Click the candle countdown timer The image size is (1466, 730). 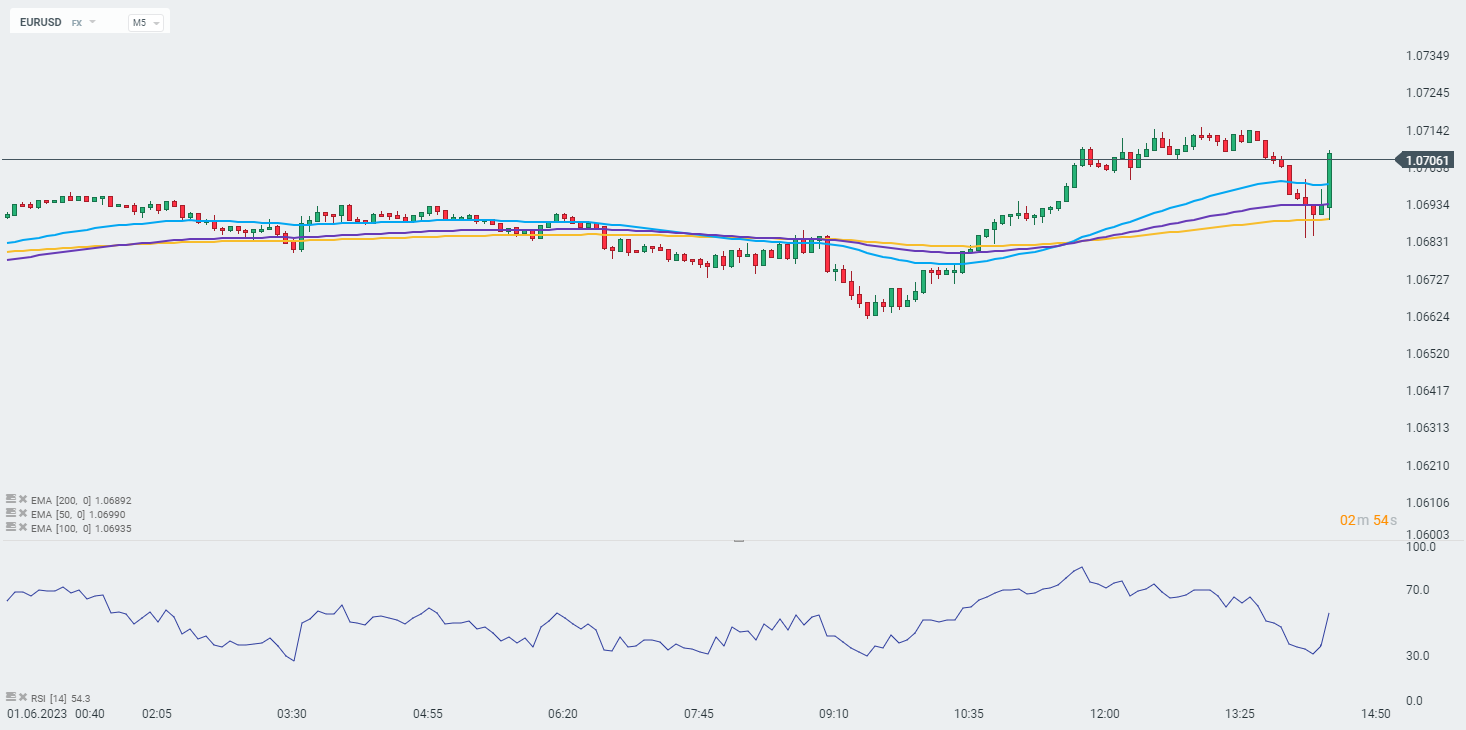pos(1368,520)
